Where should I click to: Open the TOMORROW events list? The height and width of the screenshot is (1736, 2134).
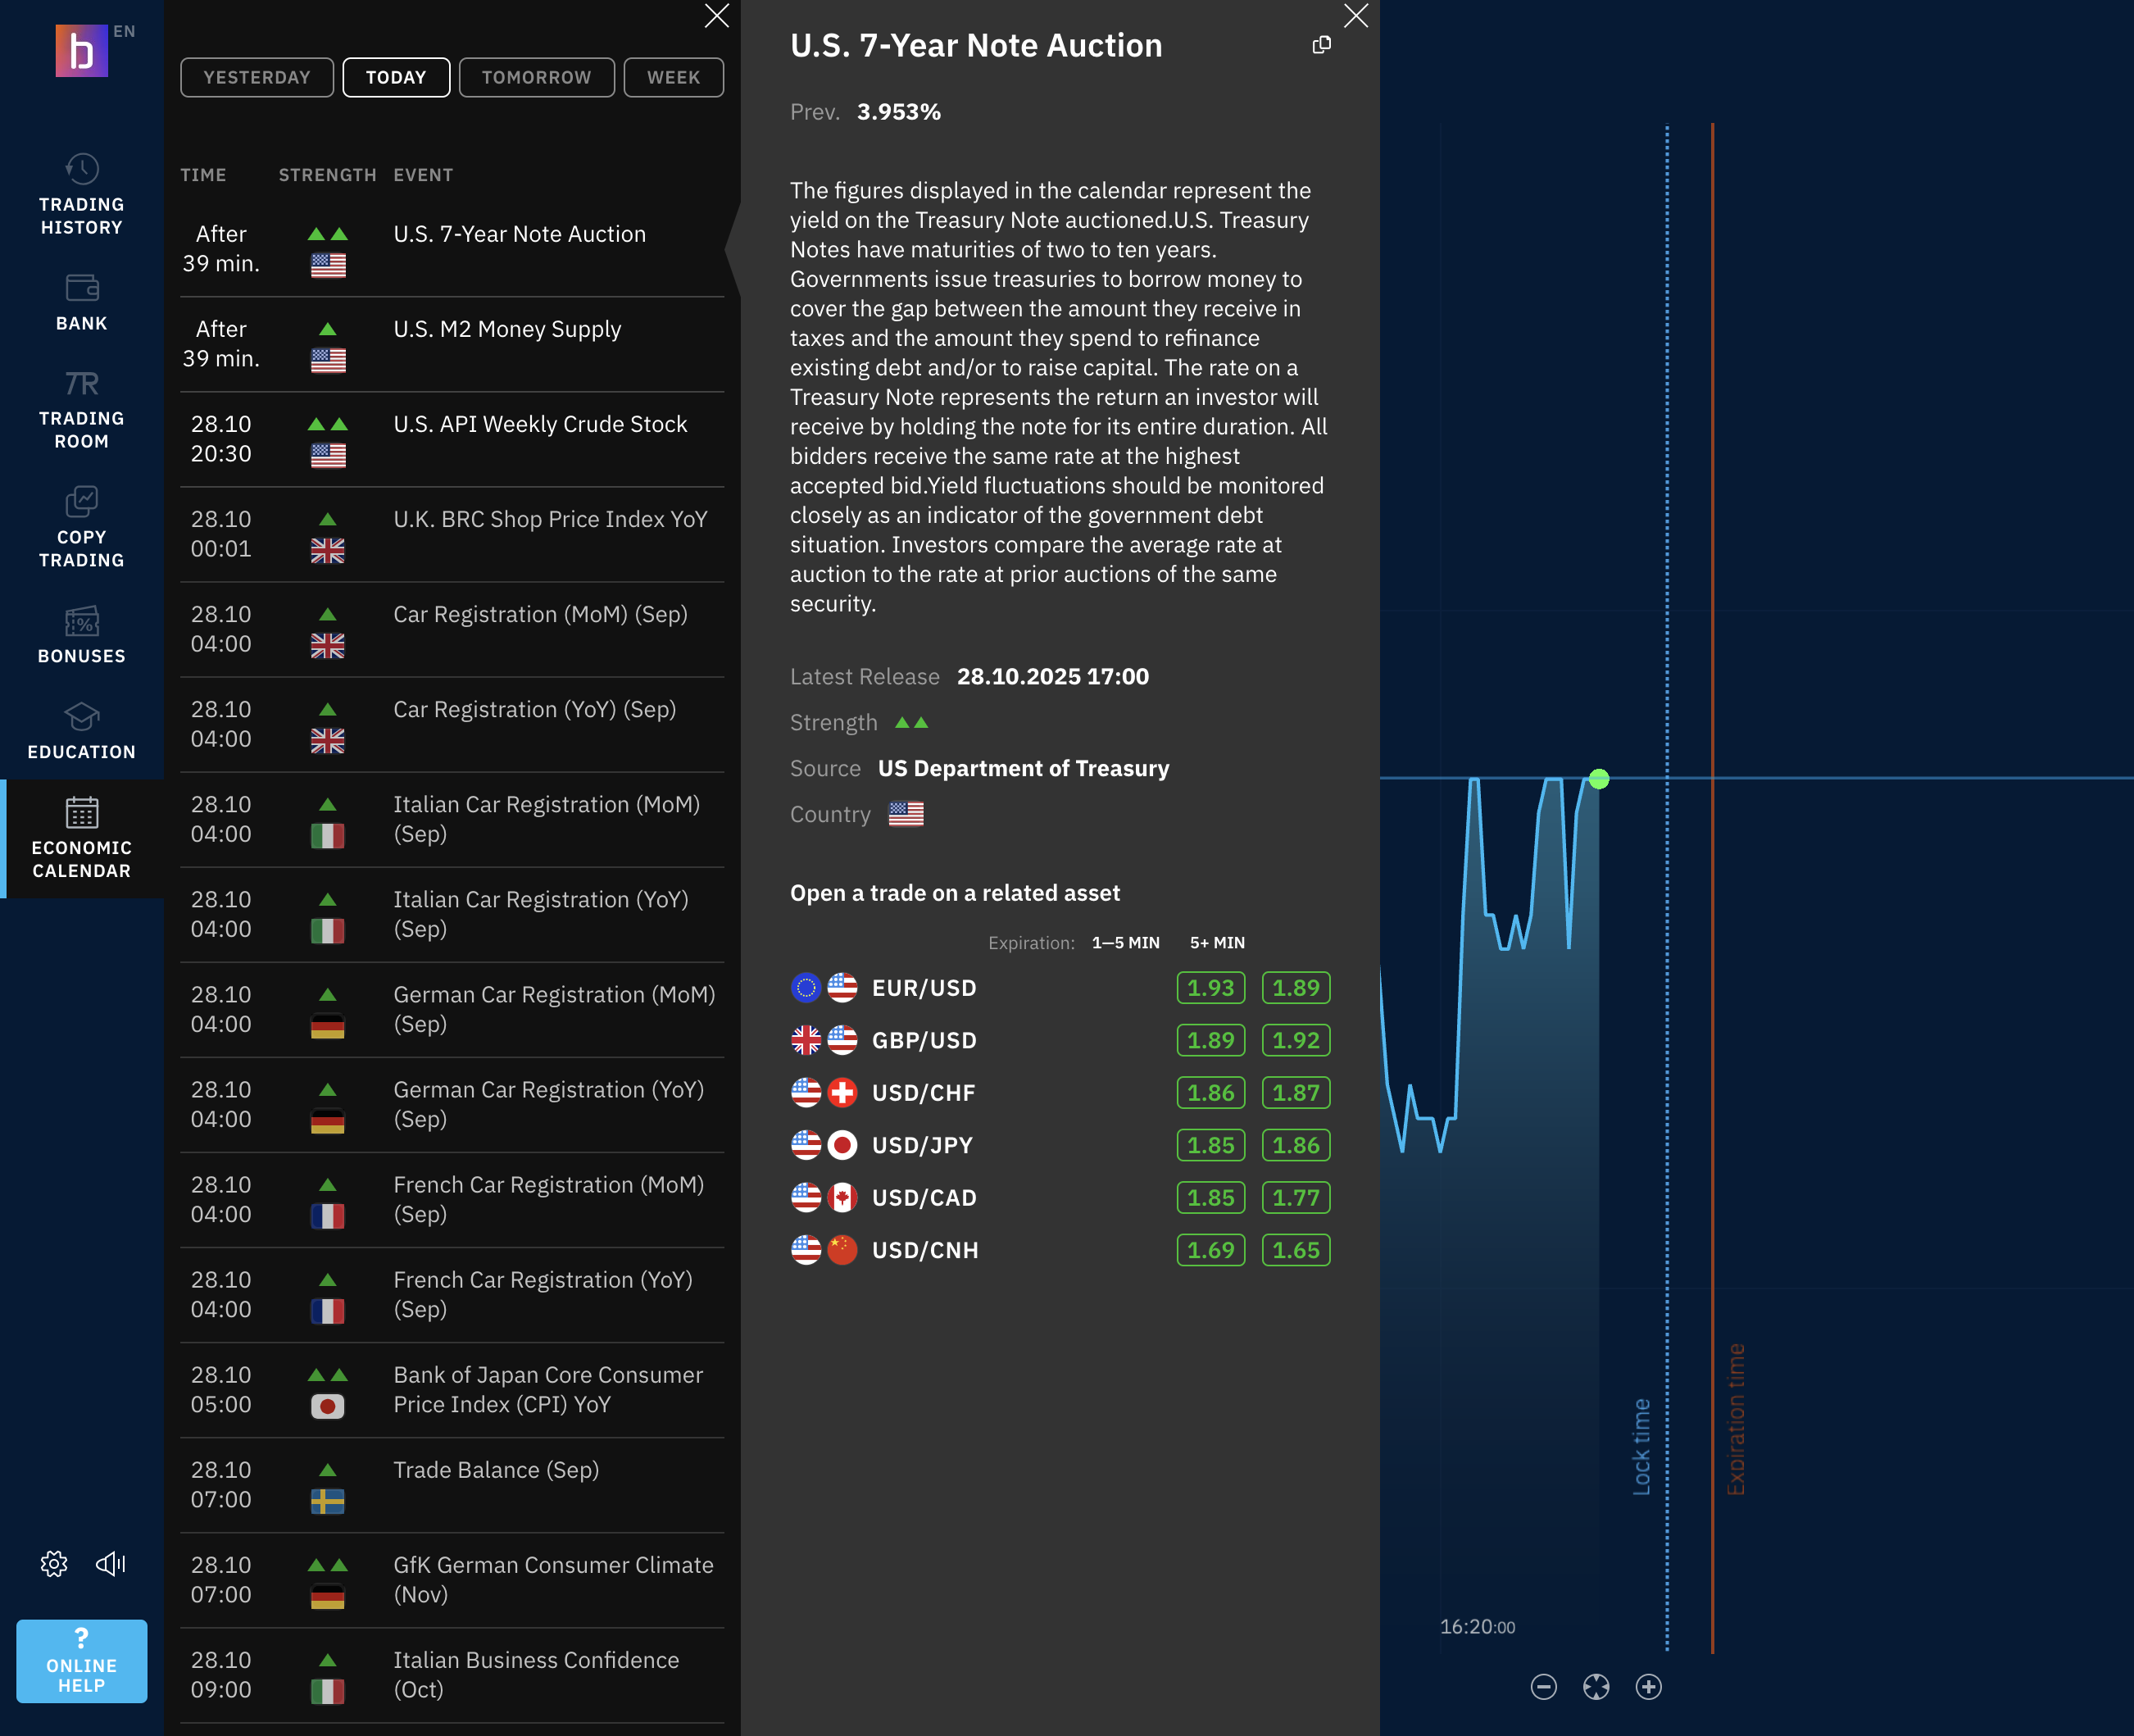pyautogui.click(x=536, y=77)
